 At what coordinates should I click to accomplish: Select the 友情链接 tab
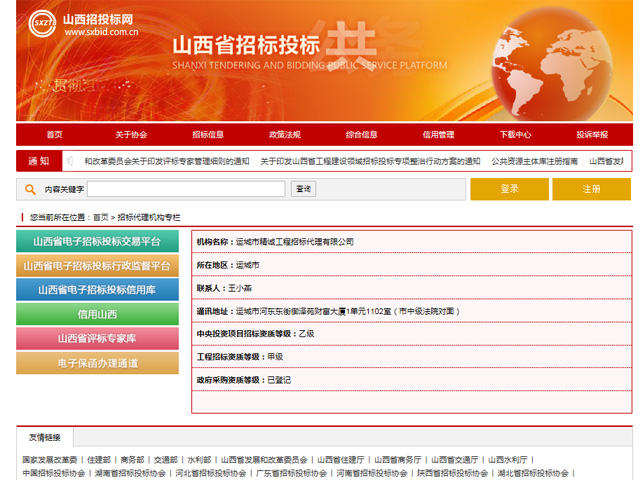(x=44, y=437)
